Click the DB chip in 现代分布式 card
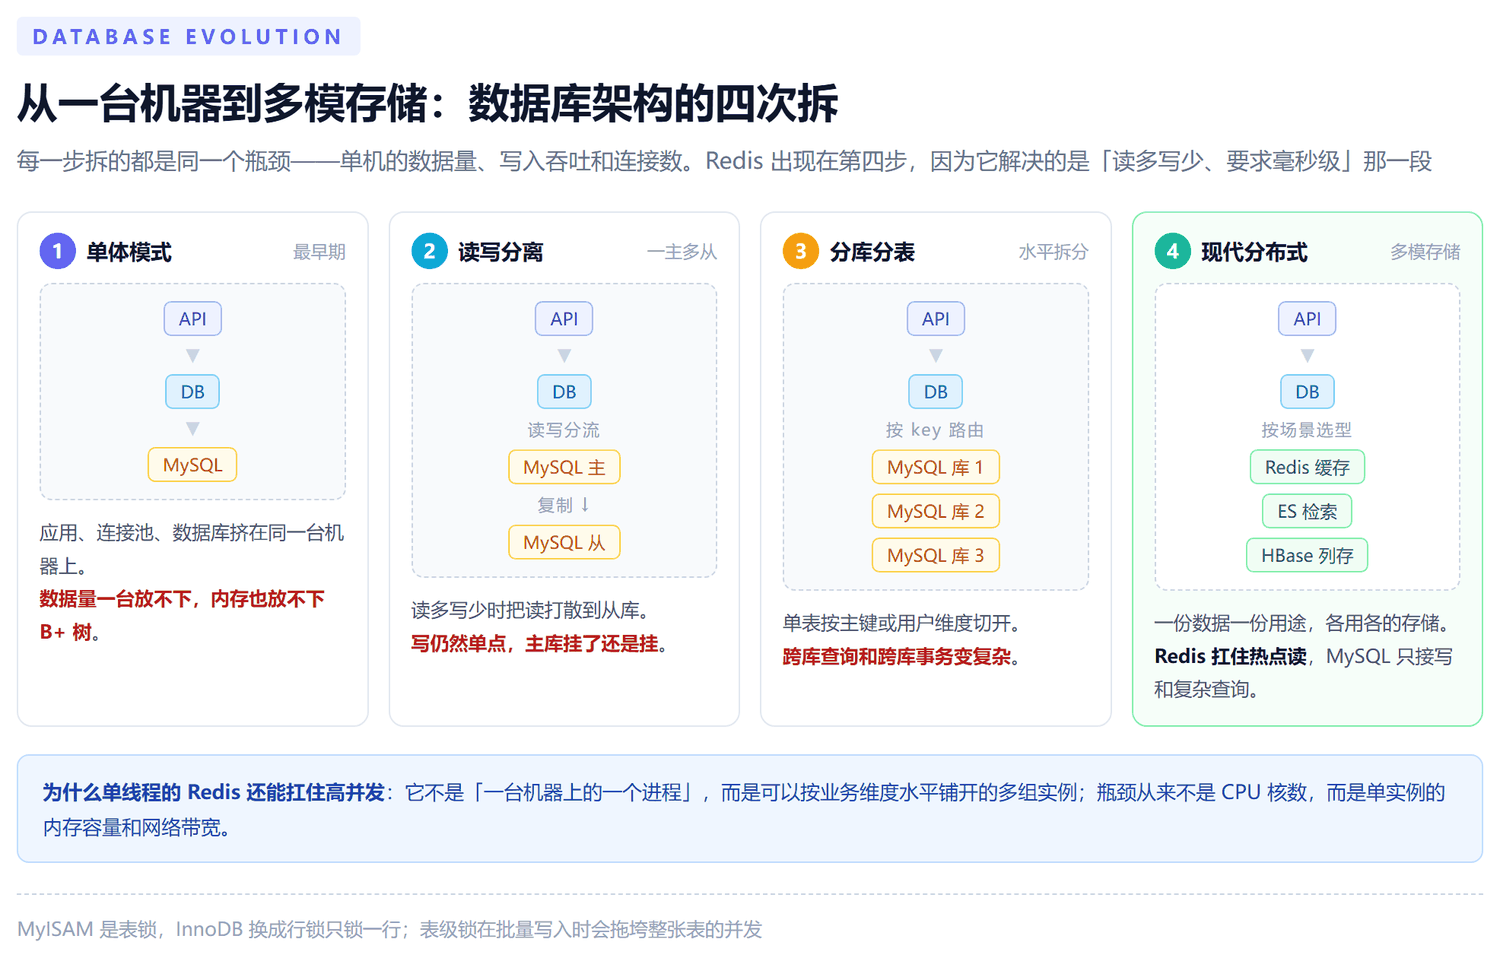This screenshot has width=1500, height=958. (x=1307, y=392)
